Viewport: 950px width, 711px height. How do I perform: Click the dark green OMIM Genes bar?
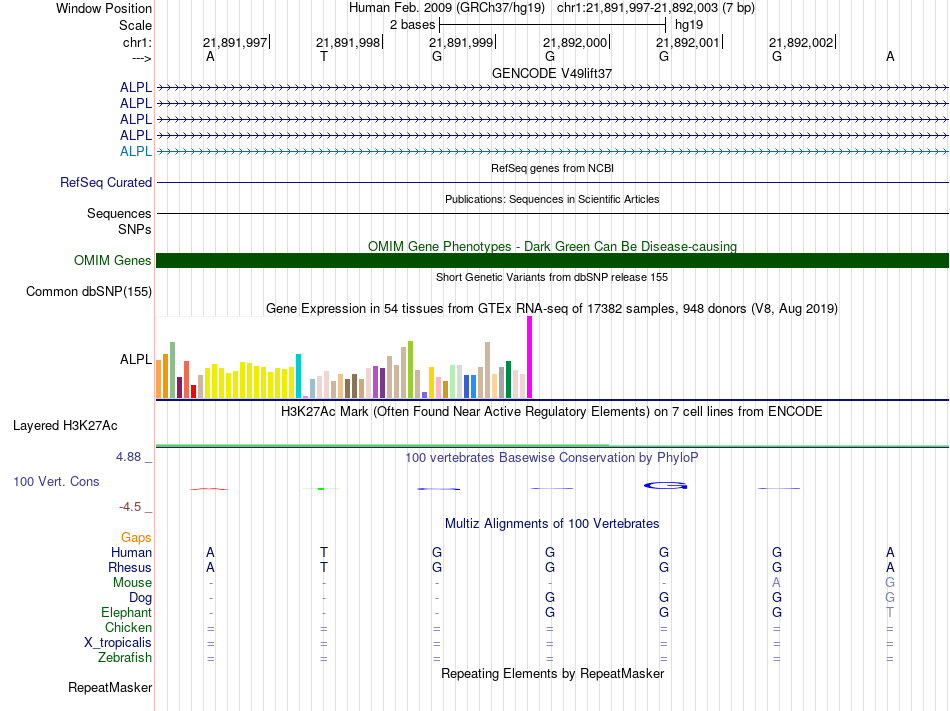(x=552, y=261)
